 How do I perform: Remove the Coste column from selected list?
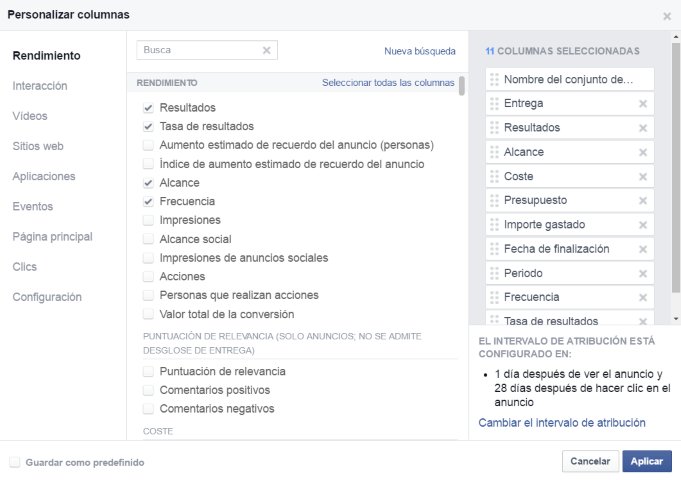[x=643, y=177]
